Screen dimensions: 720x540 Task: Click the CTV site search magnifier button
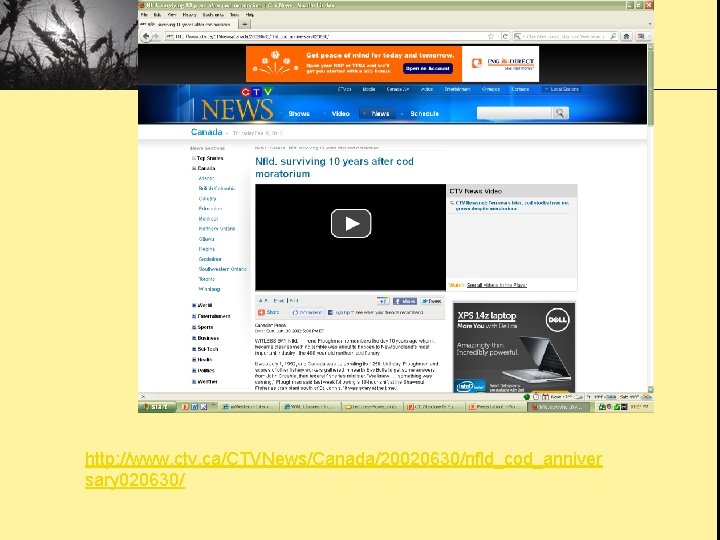560,113
